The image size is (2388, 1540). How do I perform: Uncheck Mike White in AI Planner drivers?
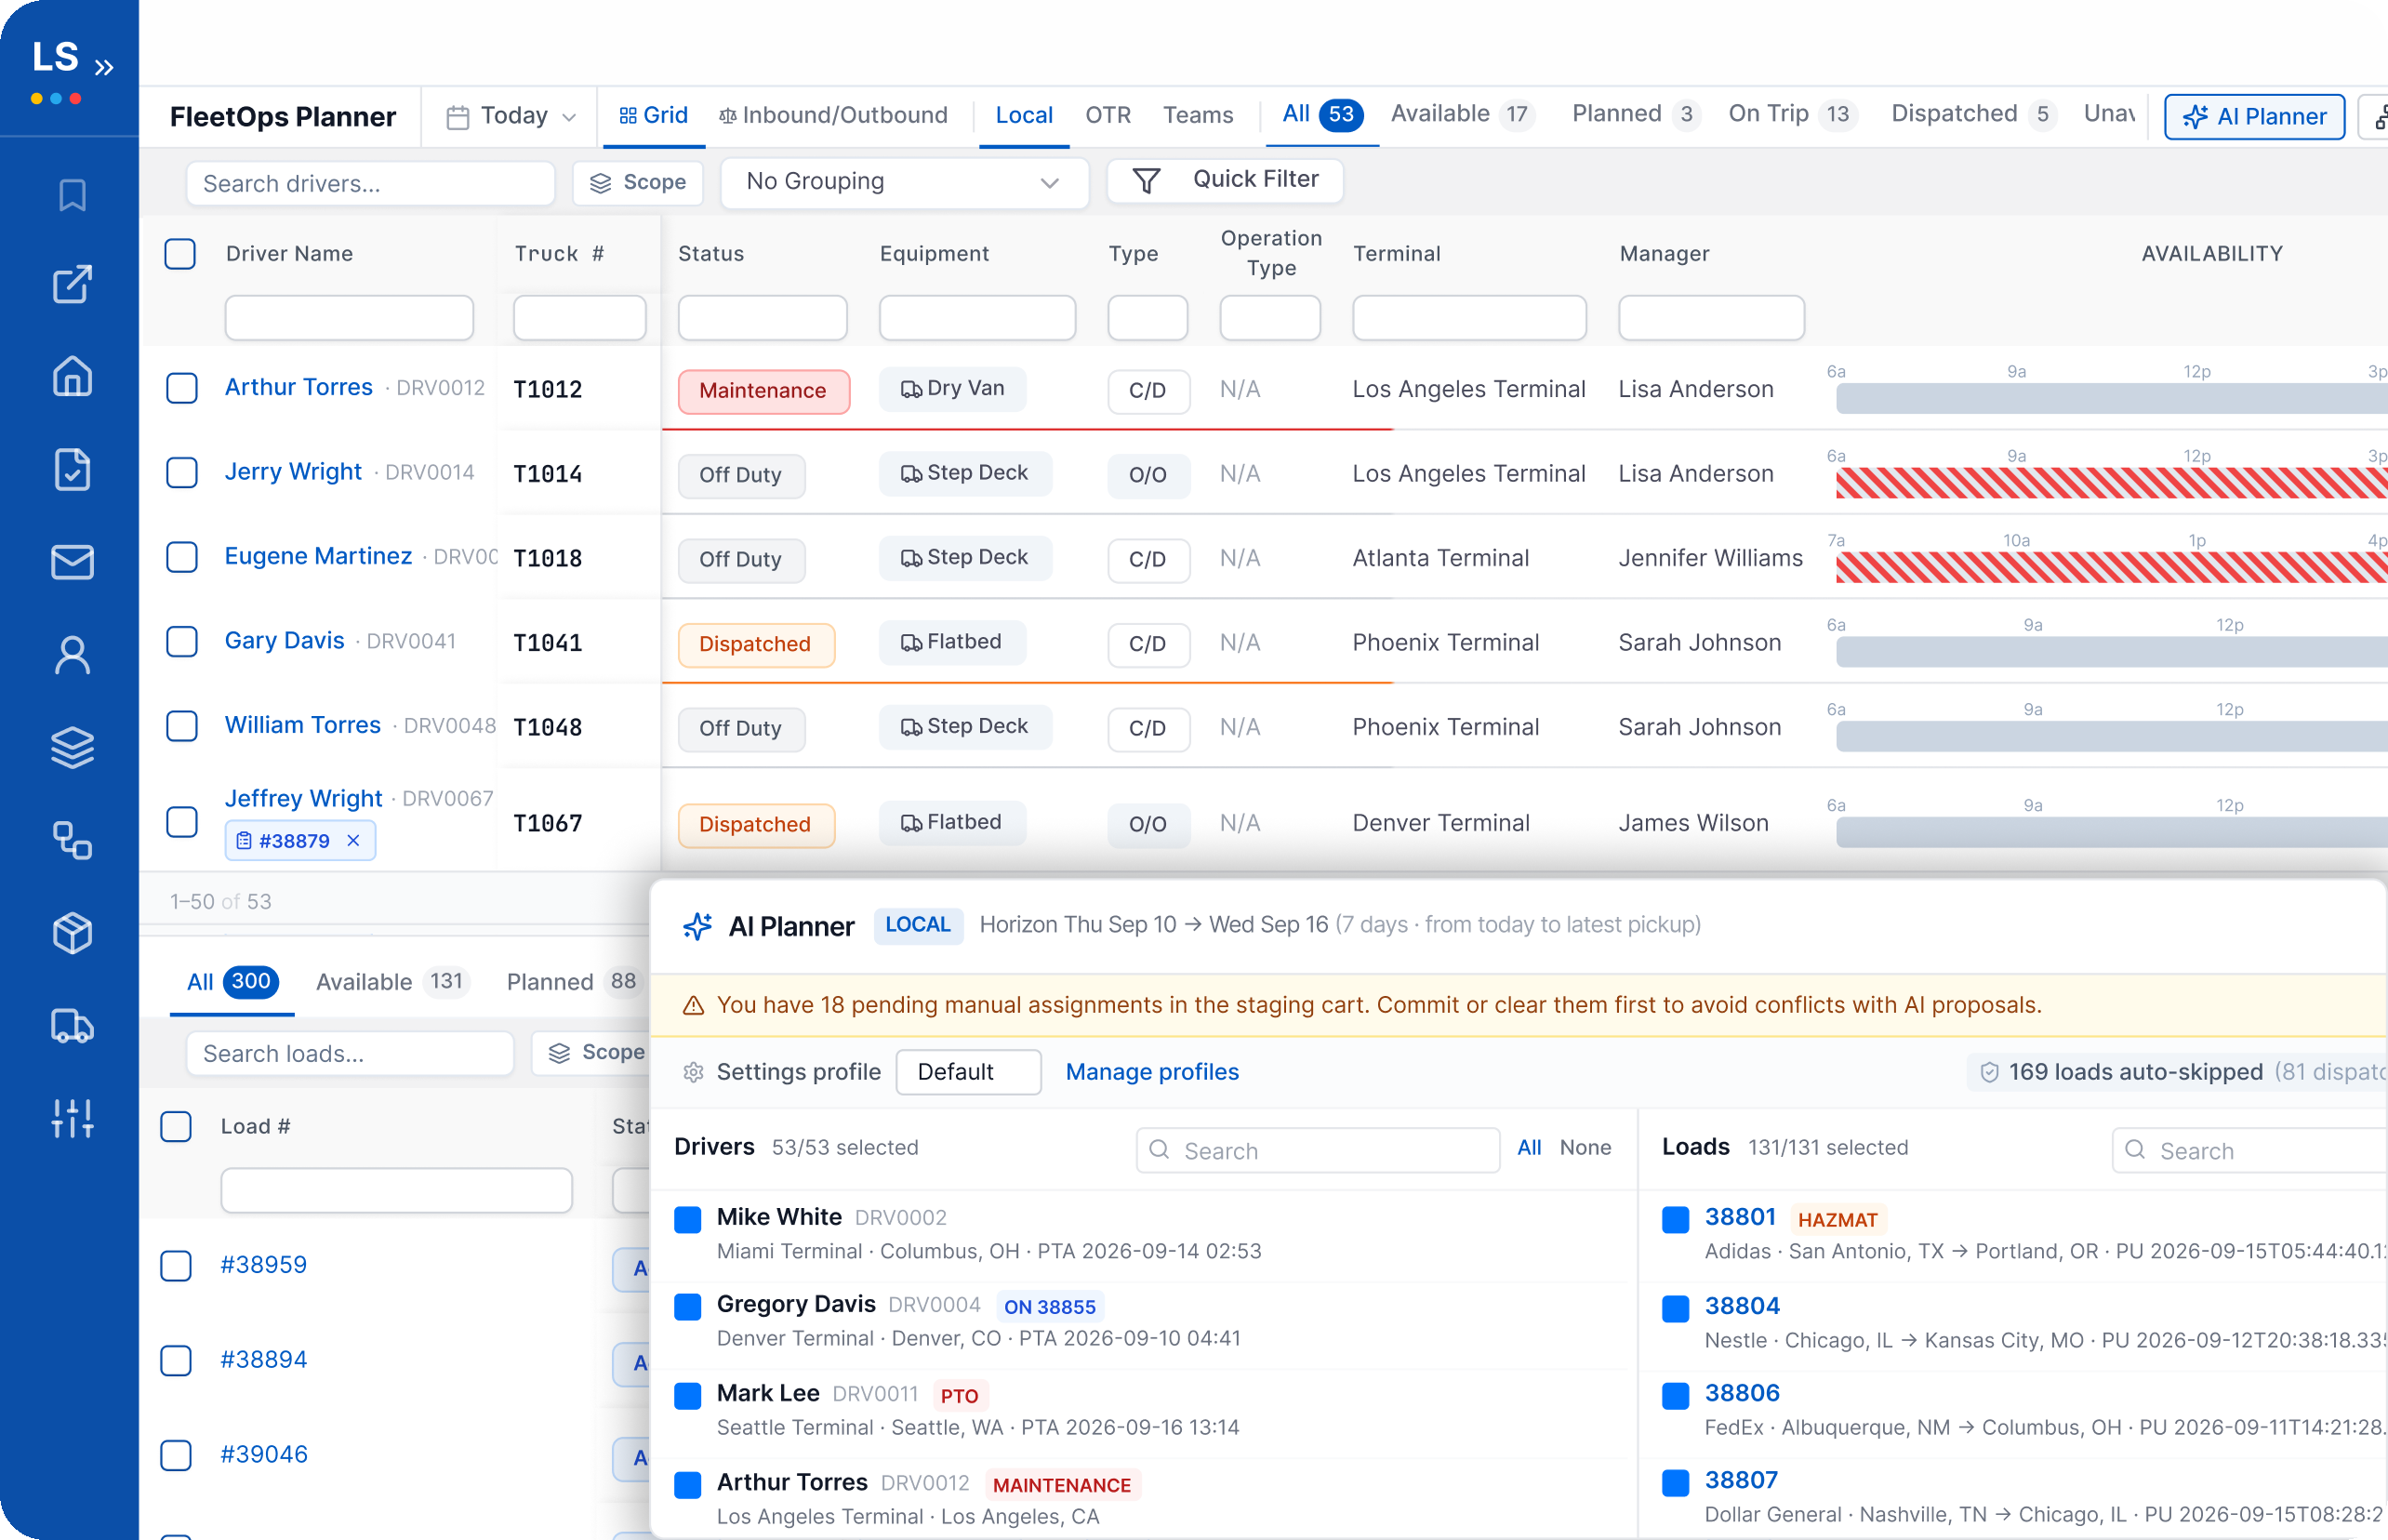[x=687, y=1219]
